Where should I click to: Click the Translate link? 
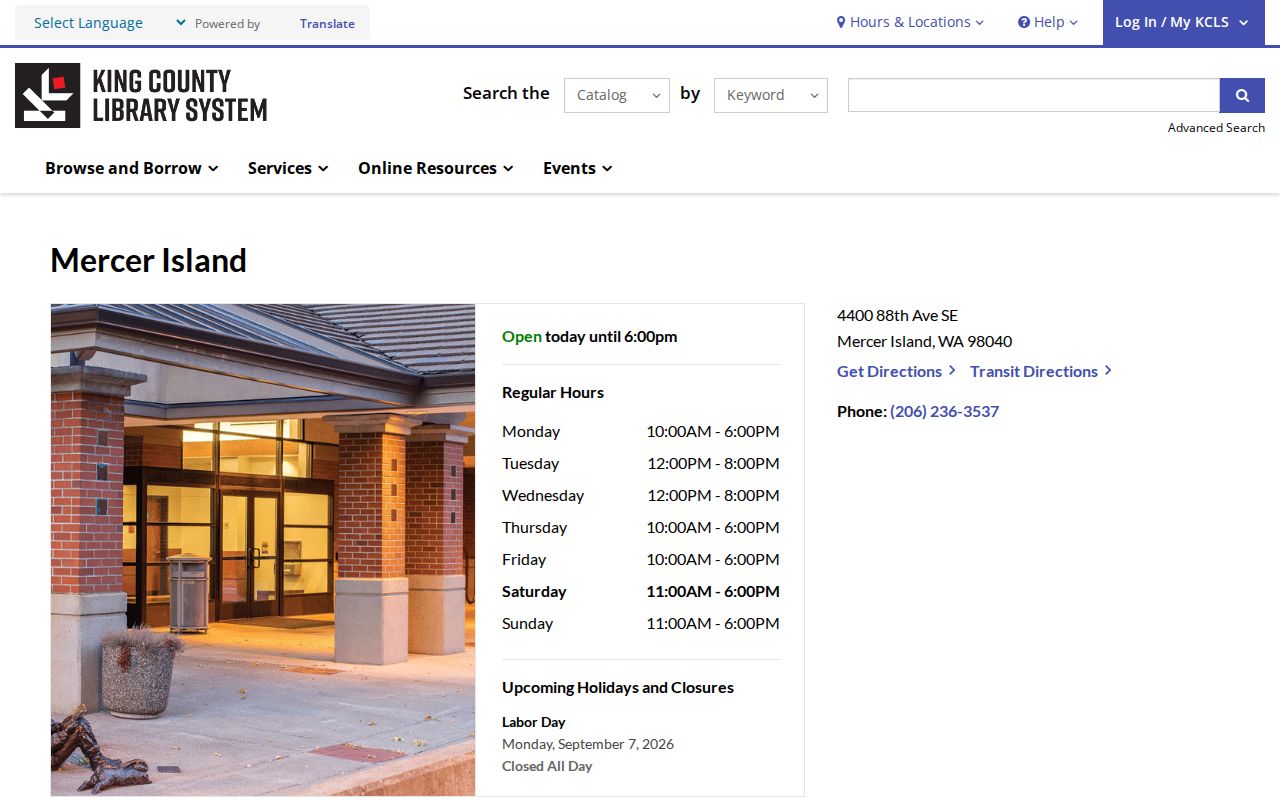(327, 24)
